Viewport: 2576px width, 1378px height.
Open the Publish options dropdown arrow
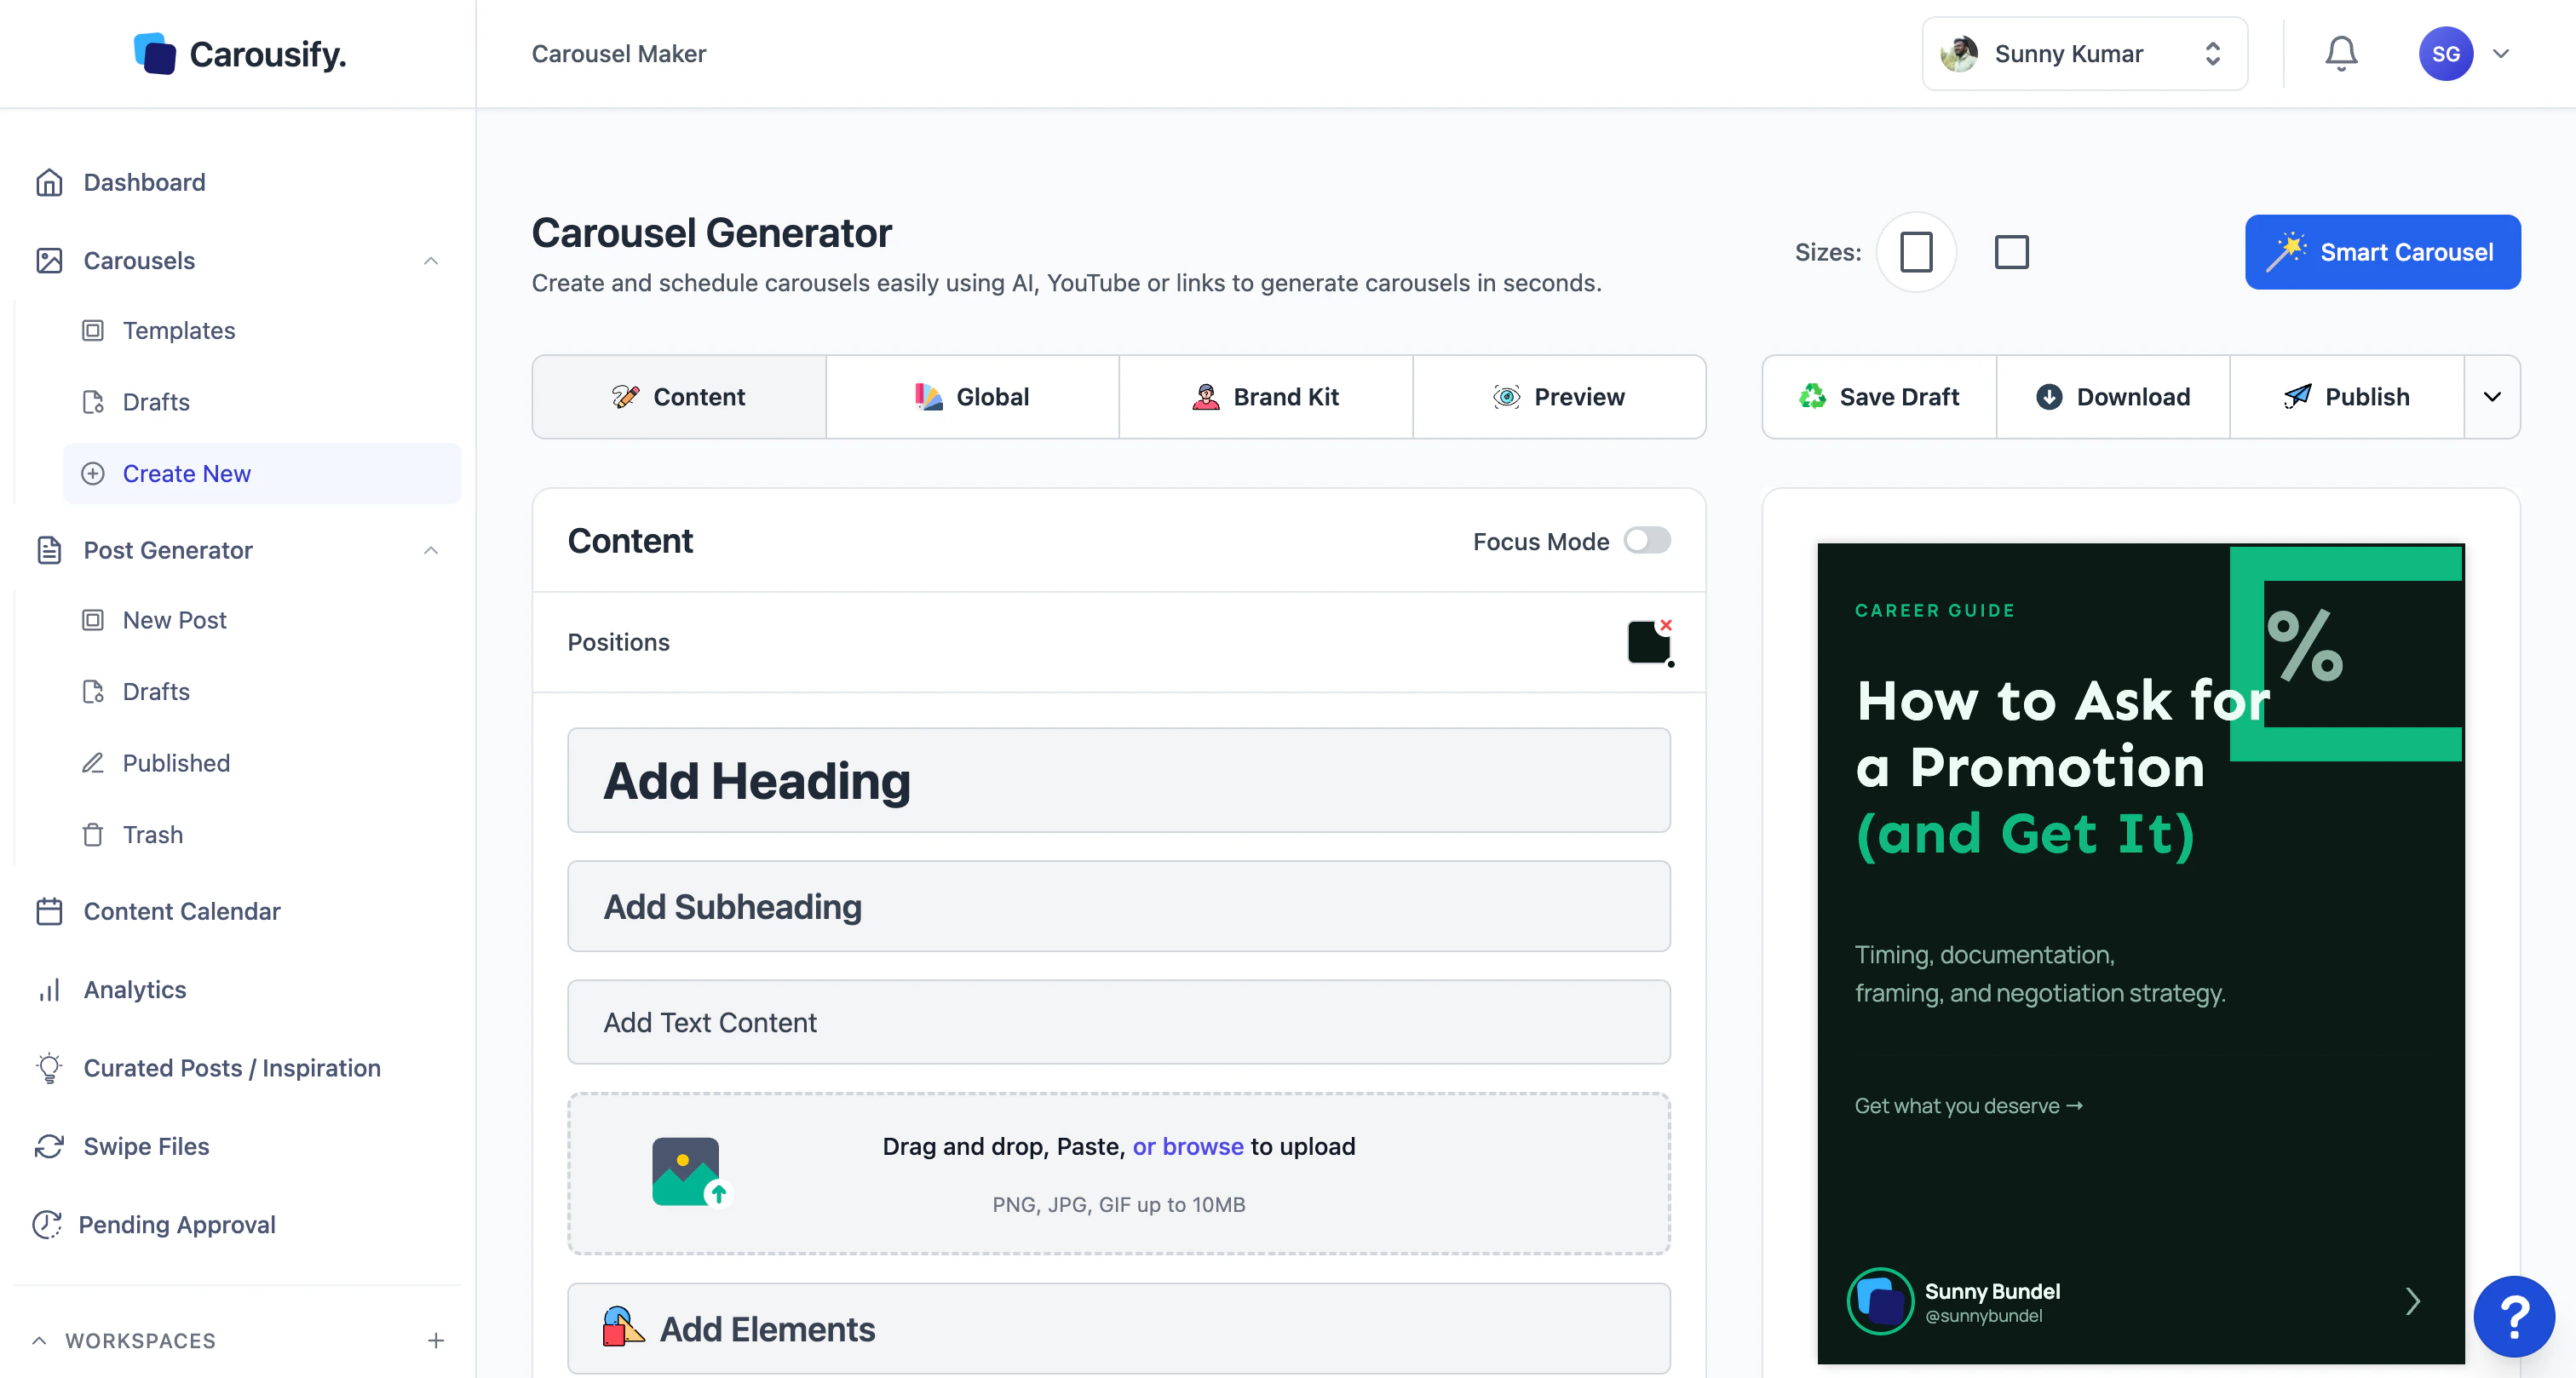coord(2492,397)
